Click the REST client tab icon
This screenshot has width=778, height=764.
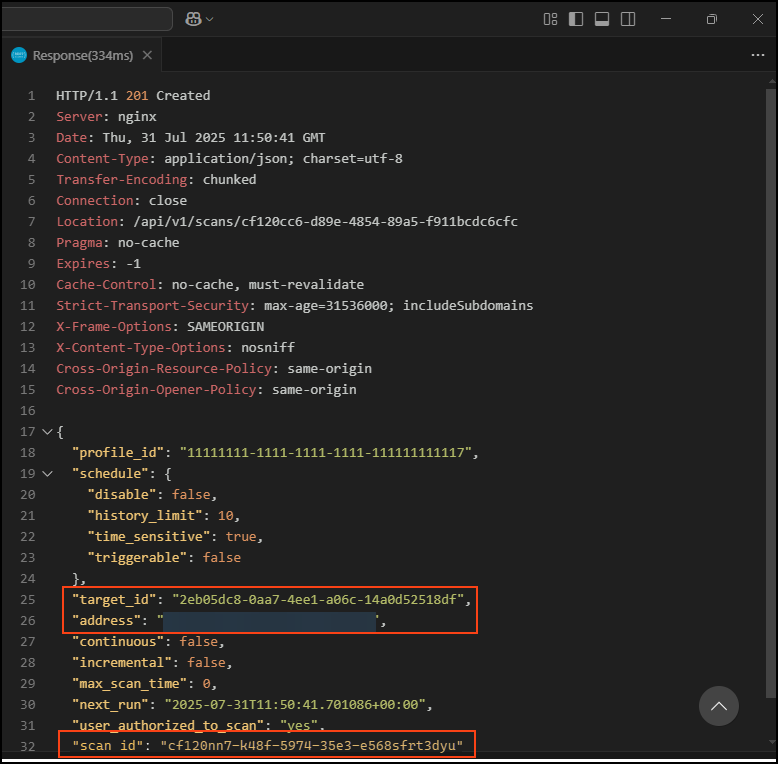(19, 56)
